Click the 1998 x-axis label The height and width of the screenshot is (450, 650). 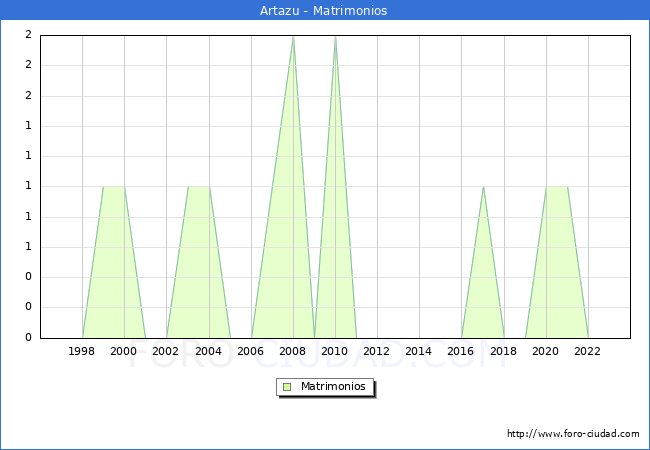coord(82,351)
